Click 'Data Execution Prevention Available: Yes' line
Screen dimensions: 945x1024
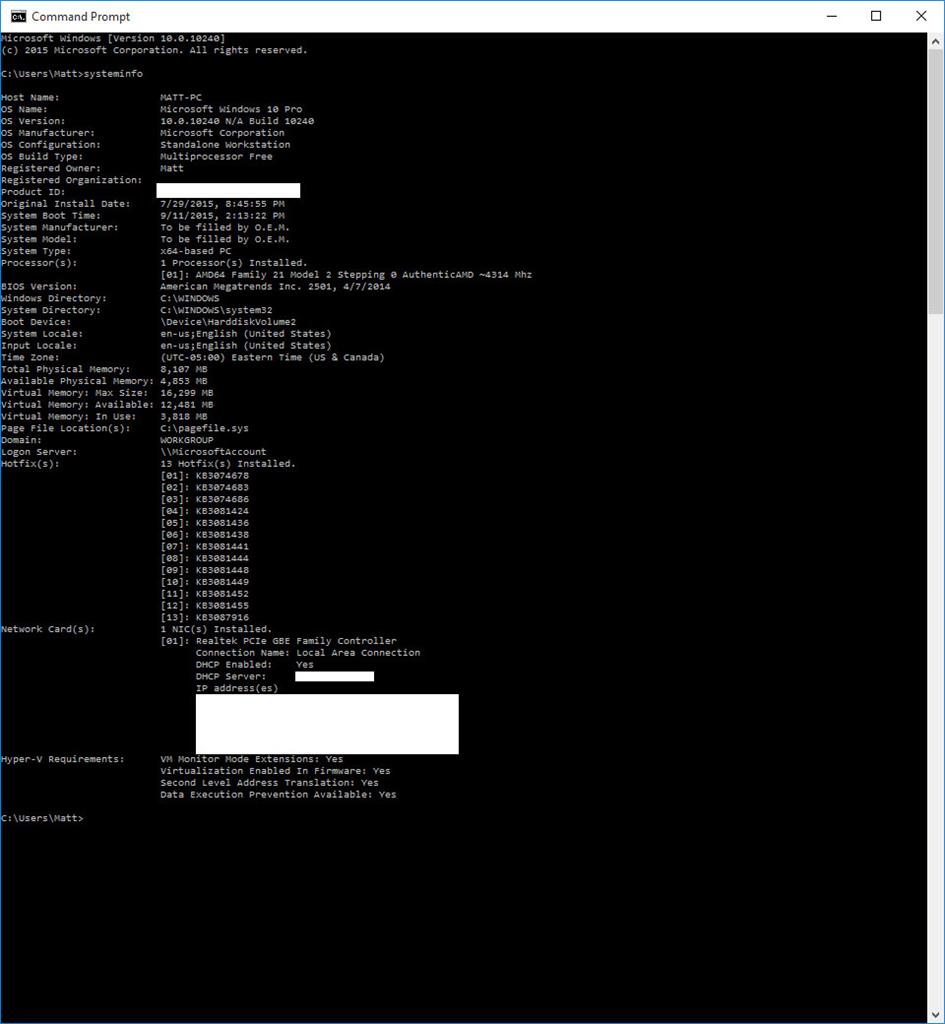(x=278, y=794)
